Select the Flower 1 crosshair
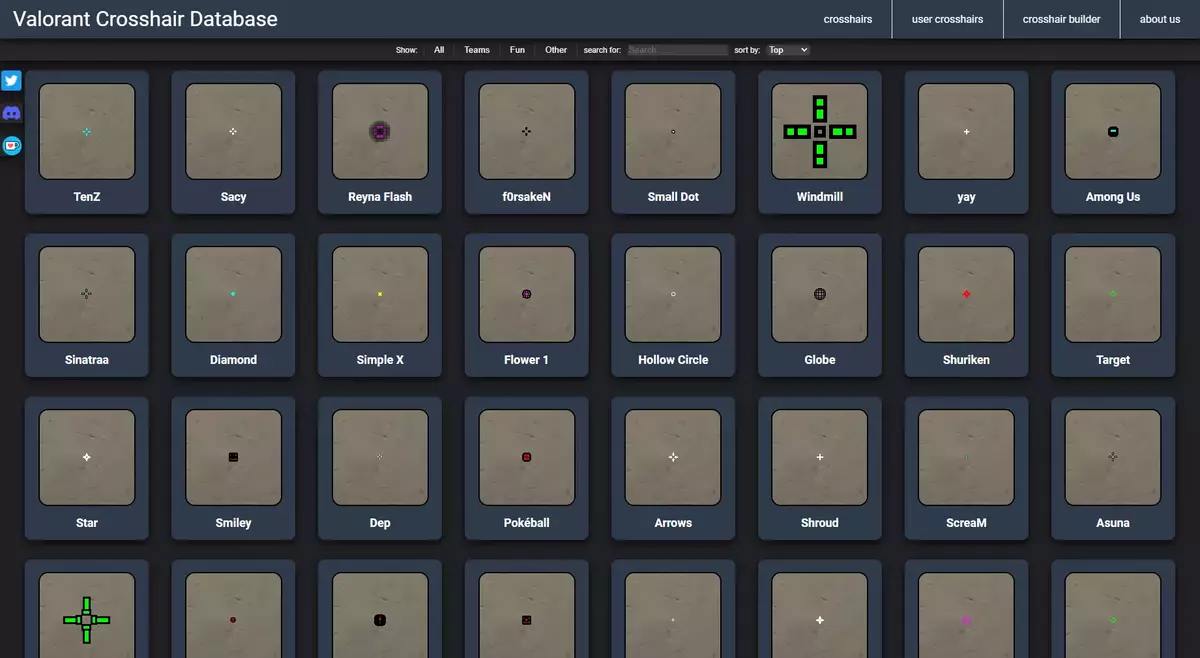The image size is (1200, 658). point(527,305)
